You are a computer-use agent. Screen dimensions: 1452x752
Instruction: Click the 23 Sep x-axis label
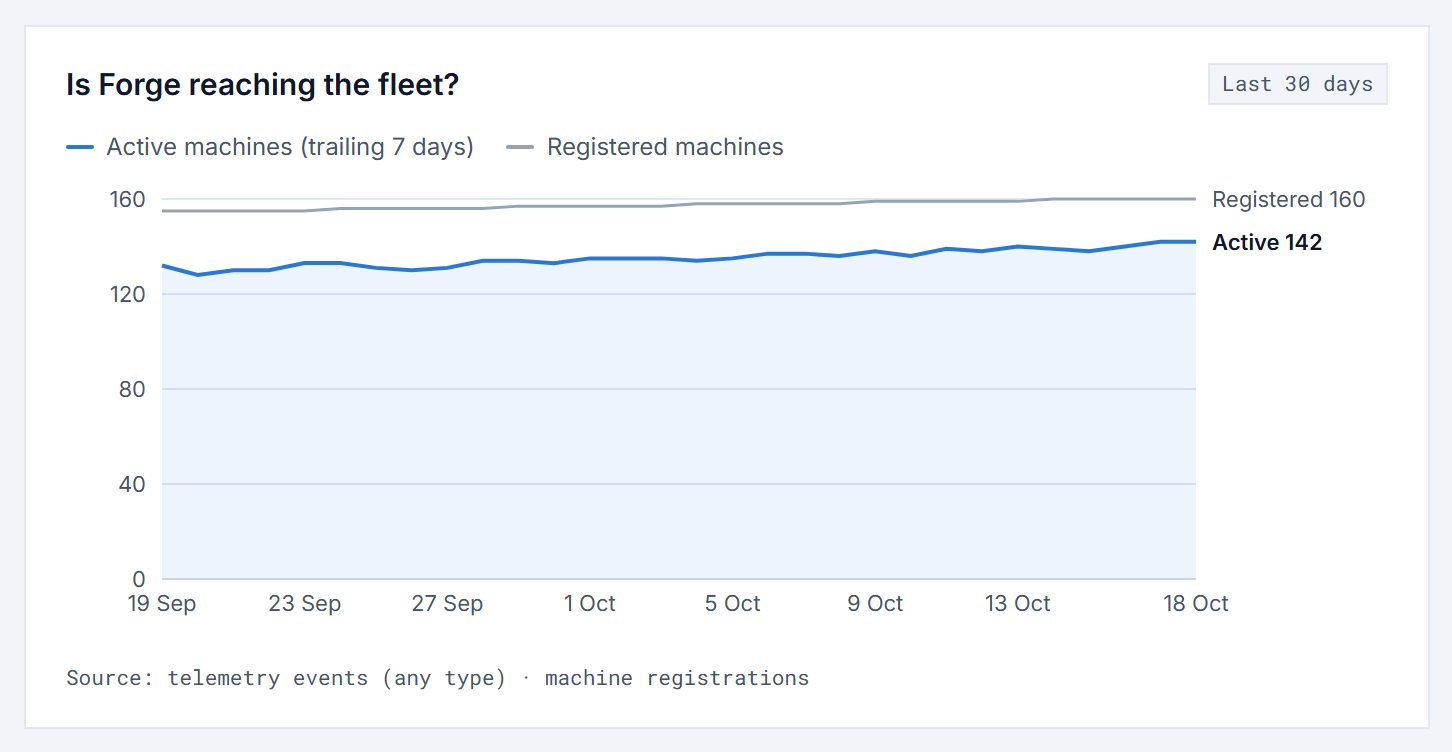coord(305,604)
